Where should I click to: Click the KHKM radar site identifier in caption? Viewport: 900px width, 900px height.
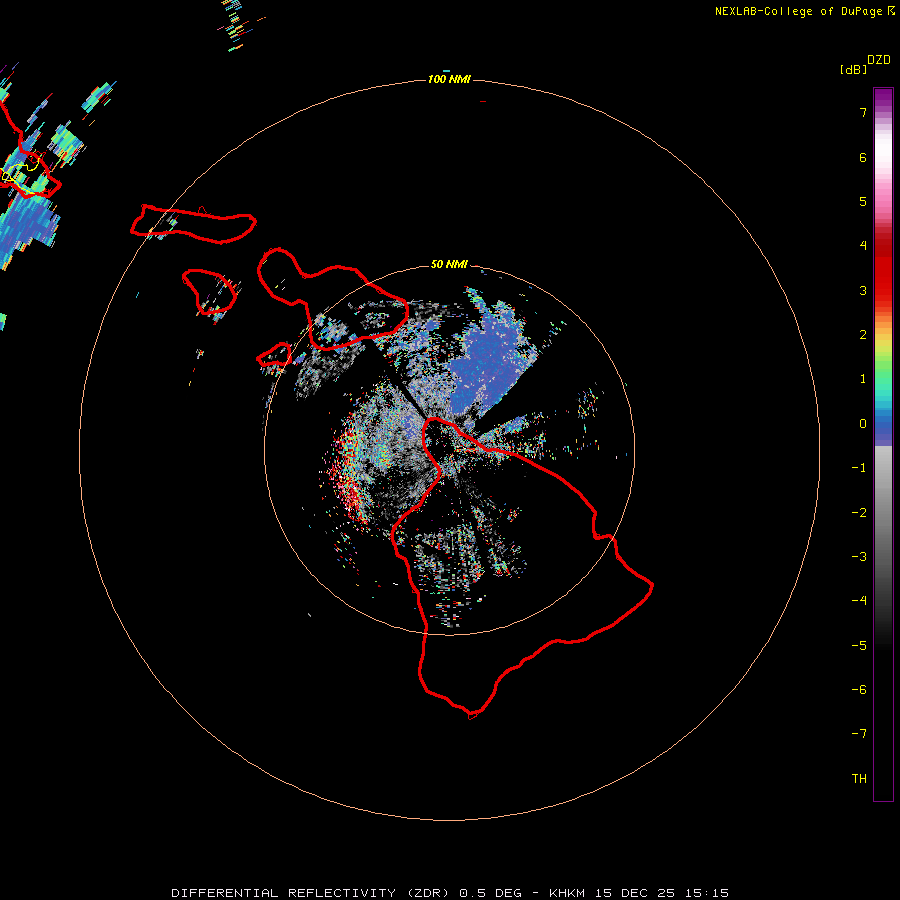click(568, 893)
